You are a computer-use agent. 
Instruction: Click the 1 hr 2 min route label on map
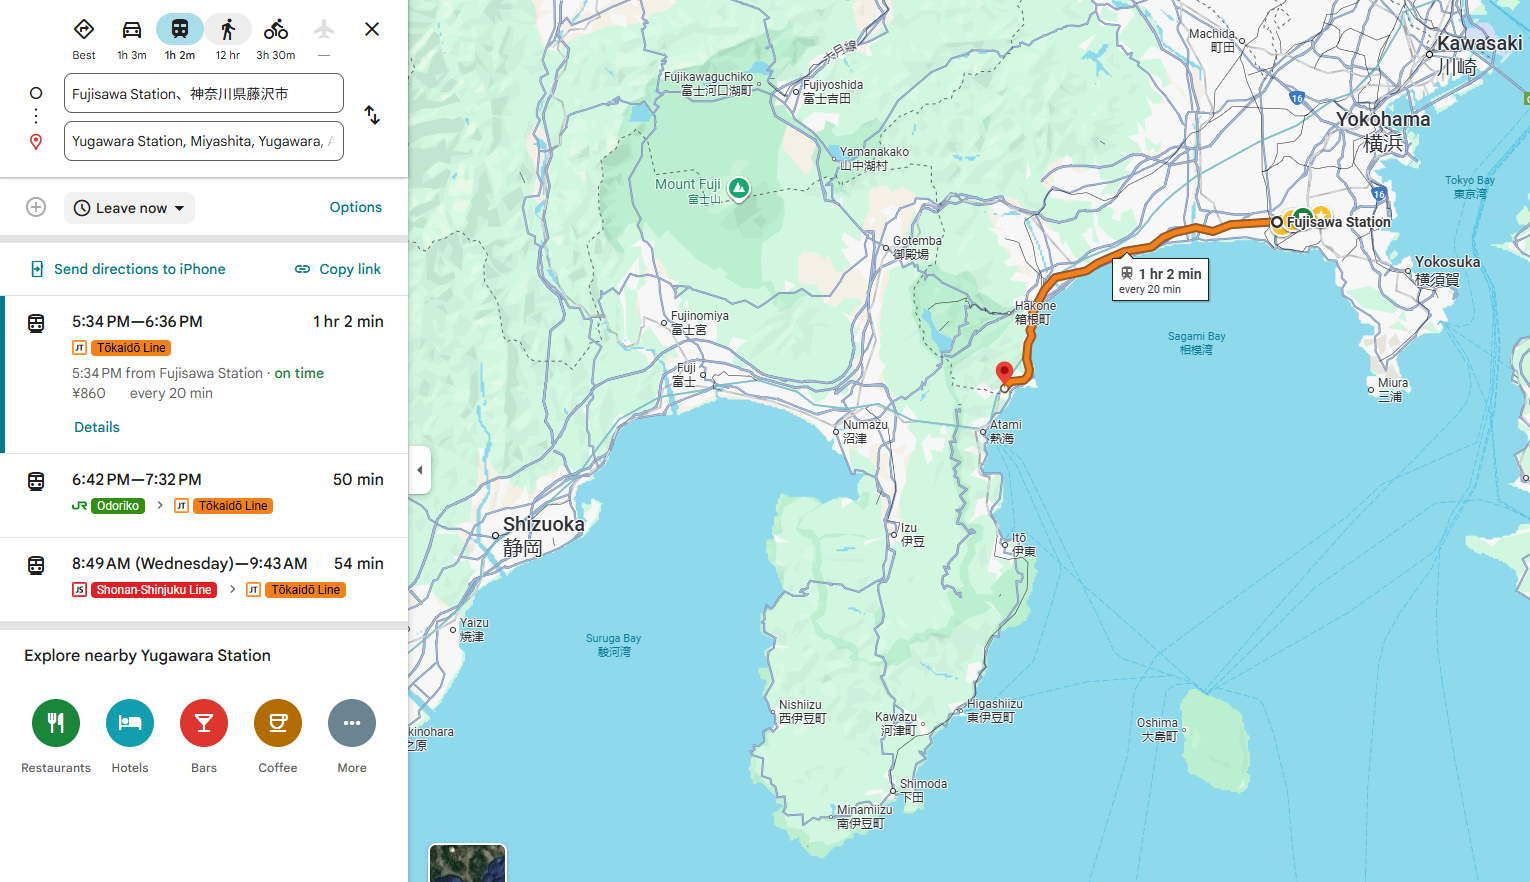pyautogui.click(x=1161, y=279)
